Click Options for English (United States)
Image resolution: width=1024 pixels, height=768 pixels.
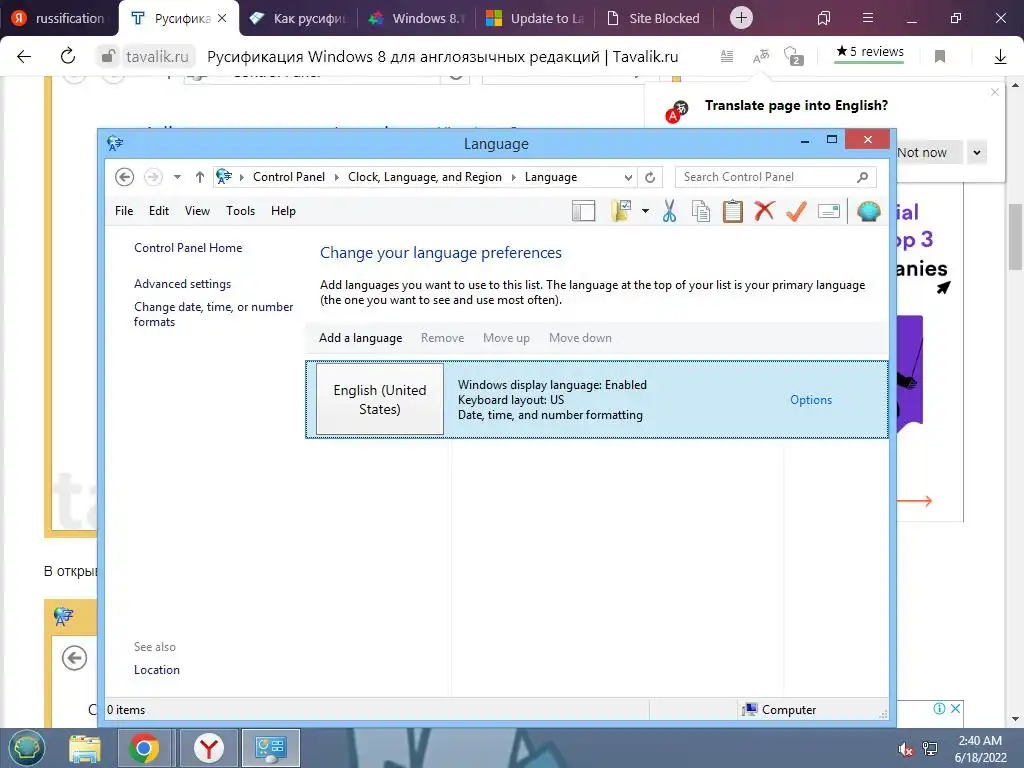click(x=811, y=400)
